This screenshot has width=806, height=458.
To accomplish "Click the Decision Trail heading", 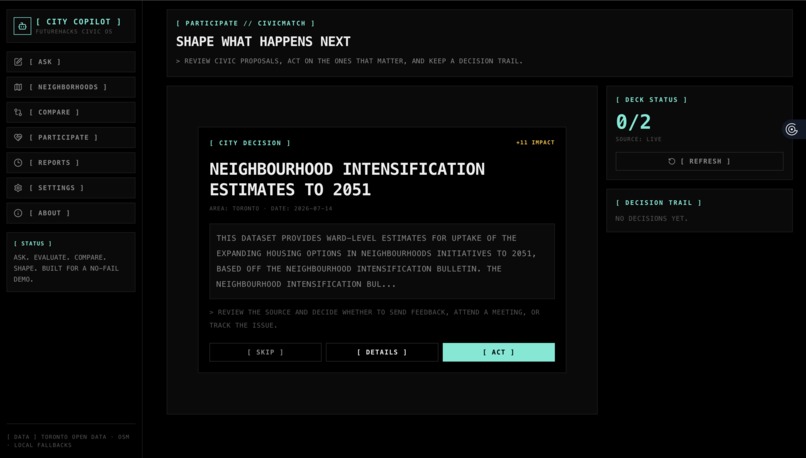I will (658, 203).
